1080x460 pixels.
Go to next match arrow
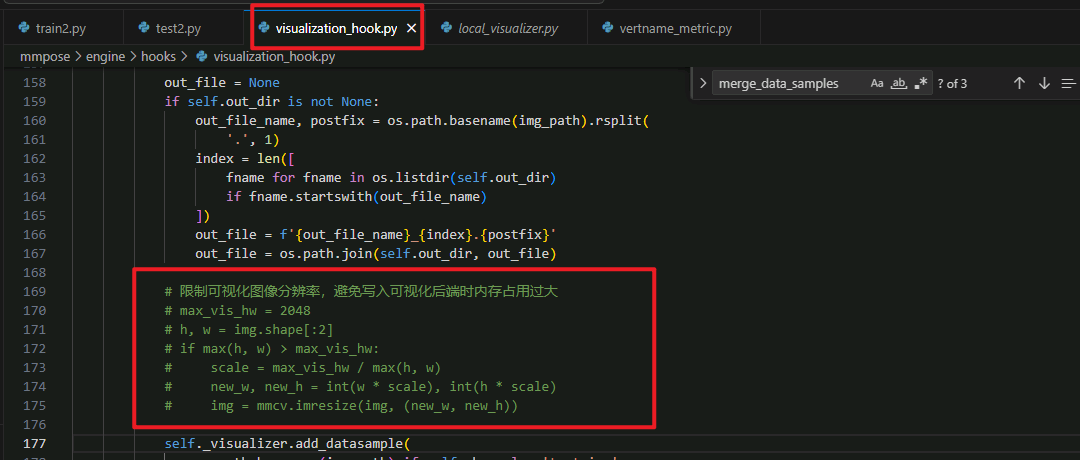[1044, 83]
